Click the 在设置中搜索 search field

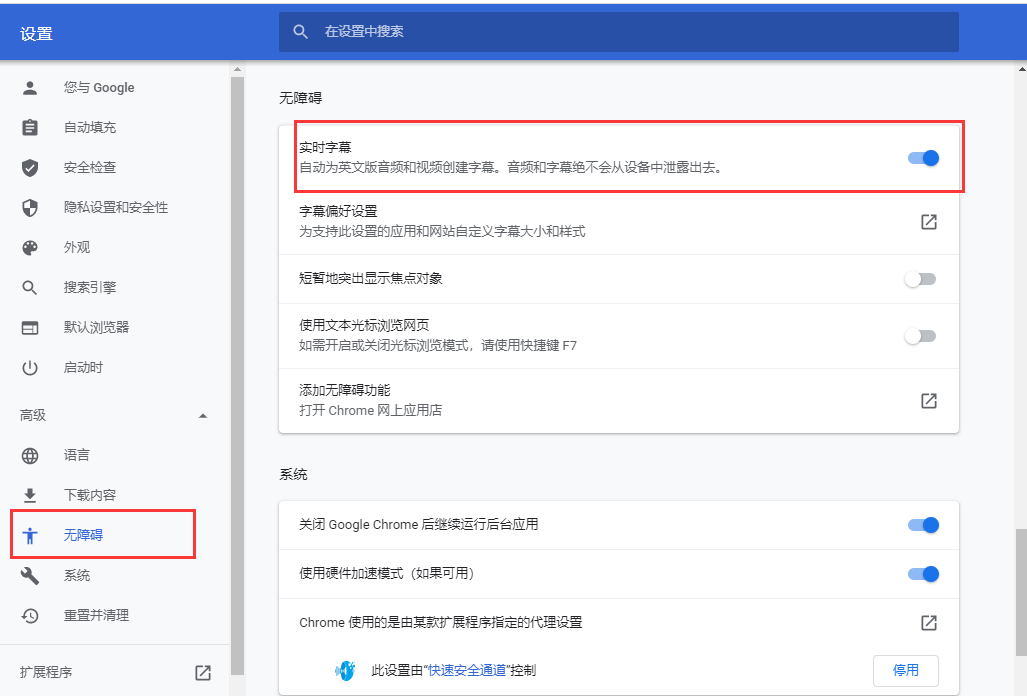tap(619, 31)
